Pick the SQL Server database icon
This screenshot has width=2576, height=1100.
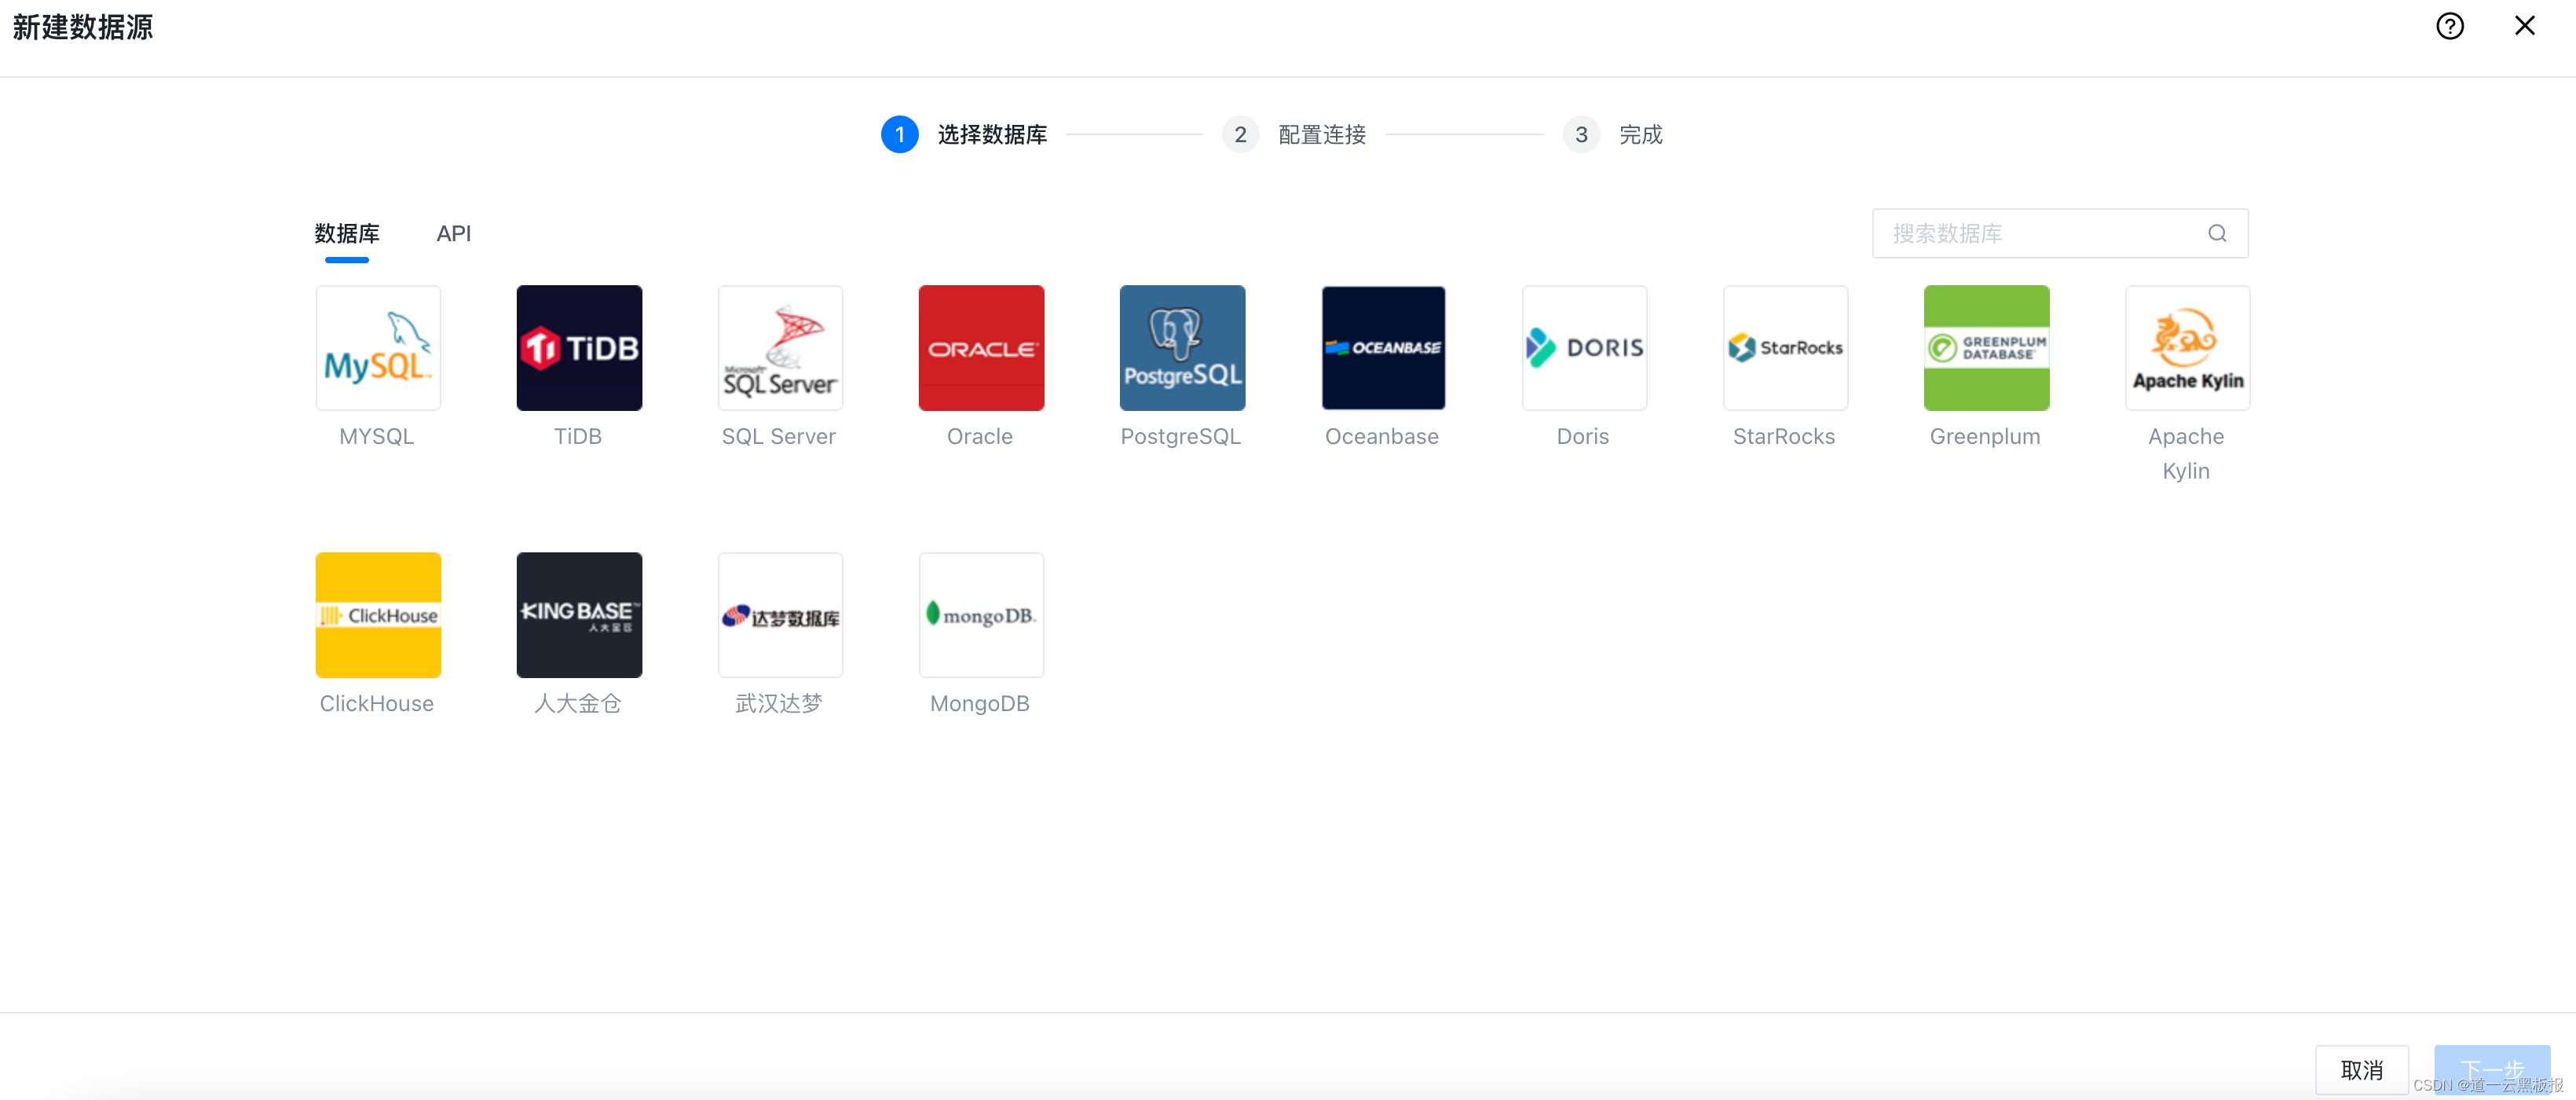pos(780,348)
